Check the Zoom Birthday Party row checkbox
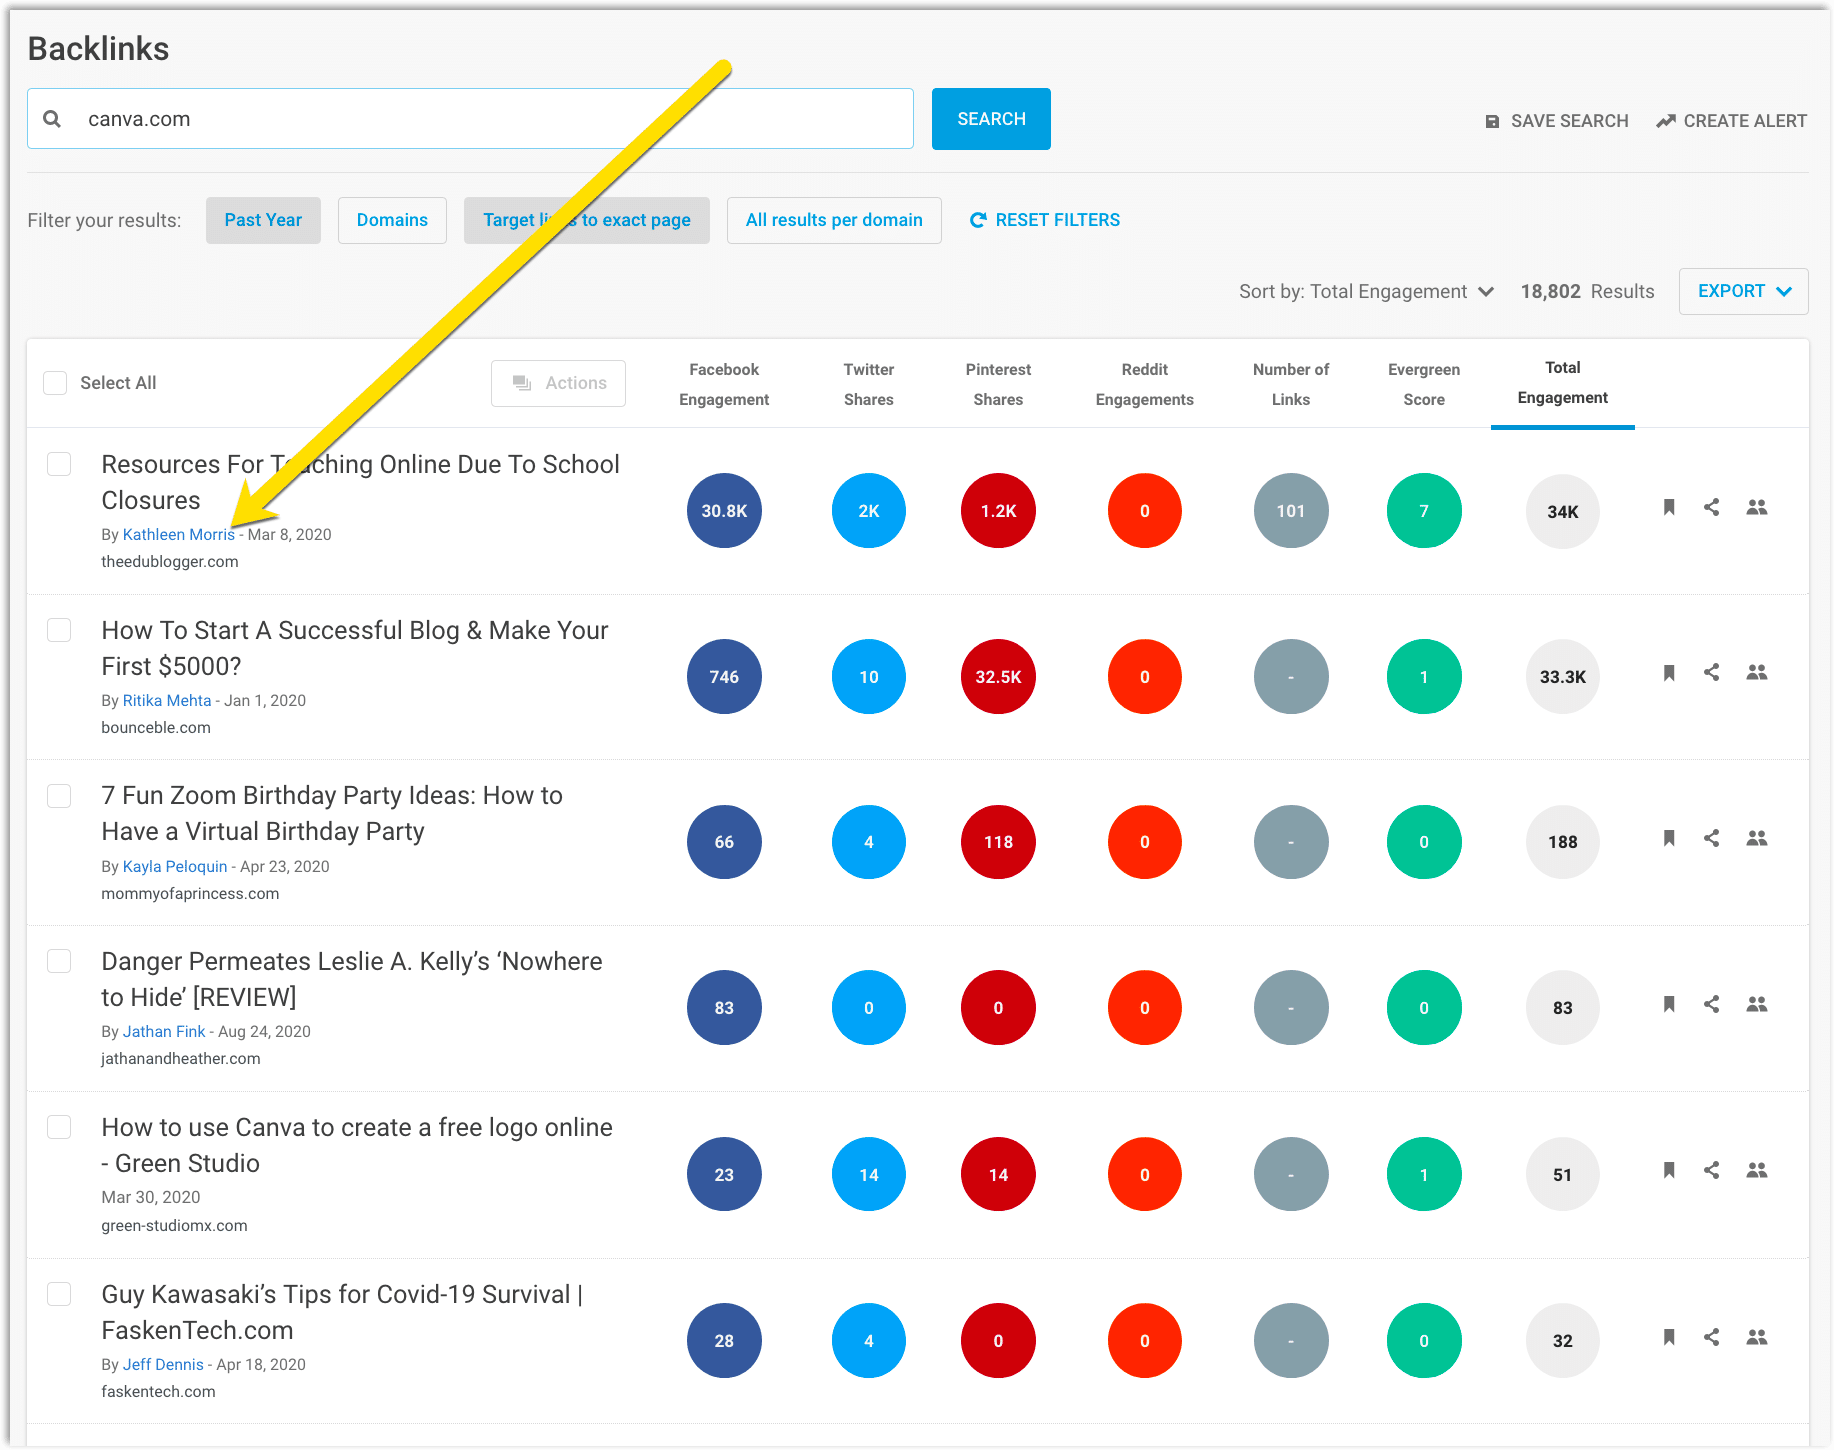 pyautogui.click(x=59, y=796)
